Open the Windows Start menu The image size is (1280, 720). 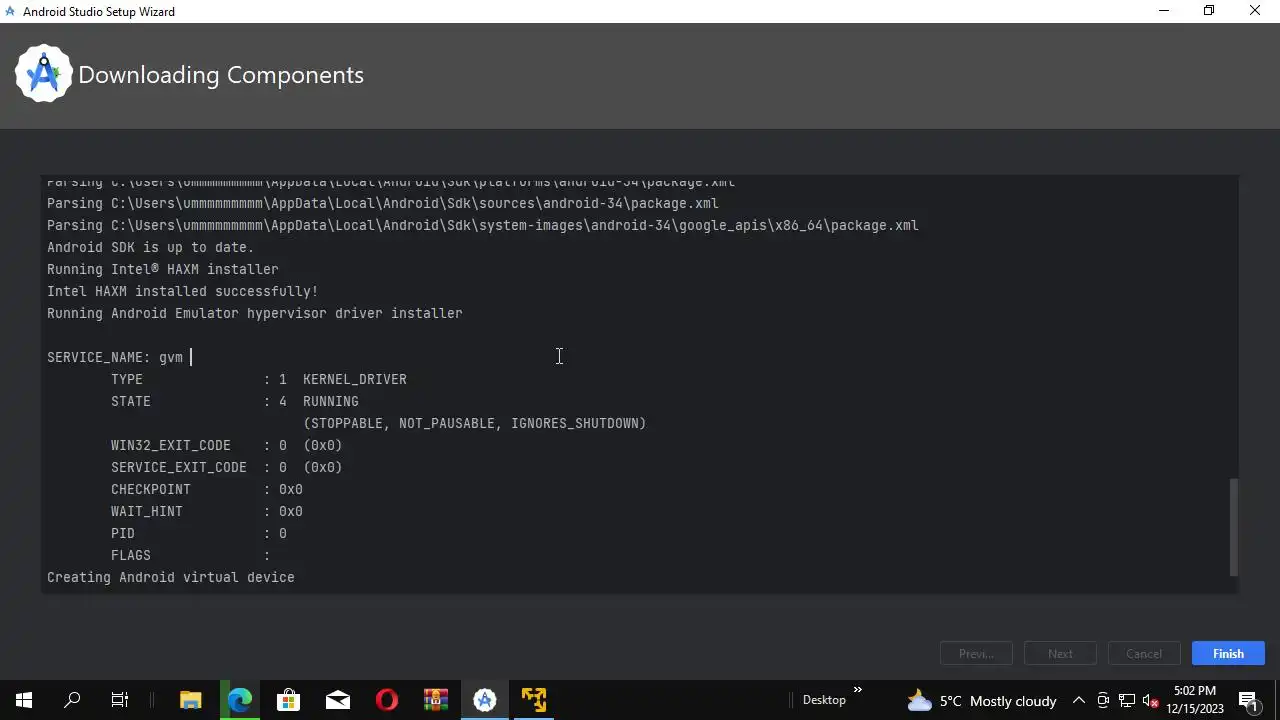pyautogui.click(x=24, y=700)
